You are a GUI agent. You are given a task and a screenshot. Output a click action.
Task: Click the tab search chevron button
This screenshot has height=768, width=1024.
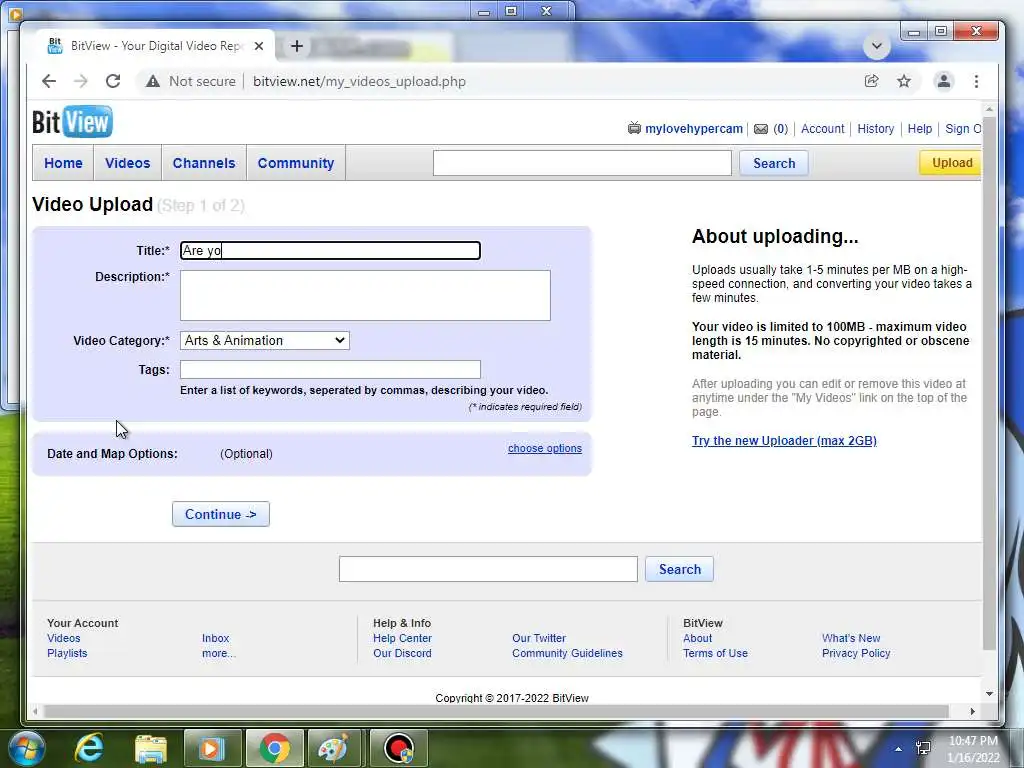click(876, 46)
